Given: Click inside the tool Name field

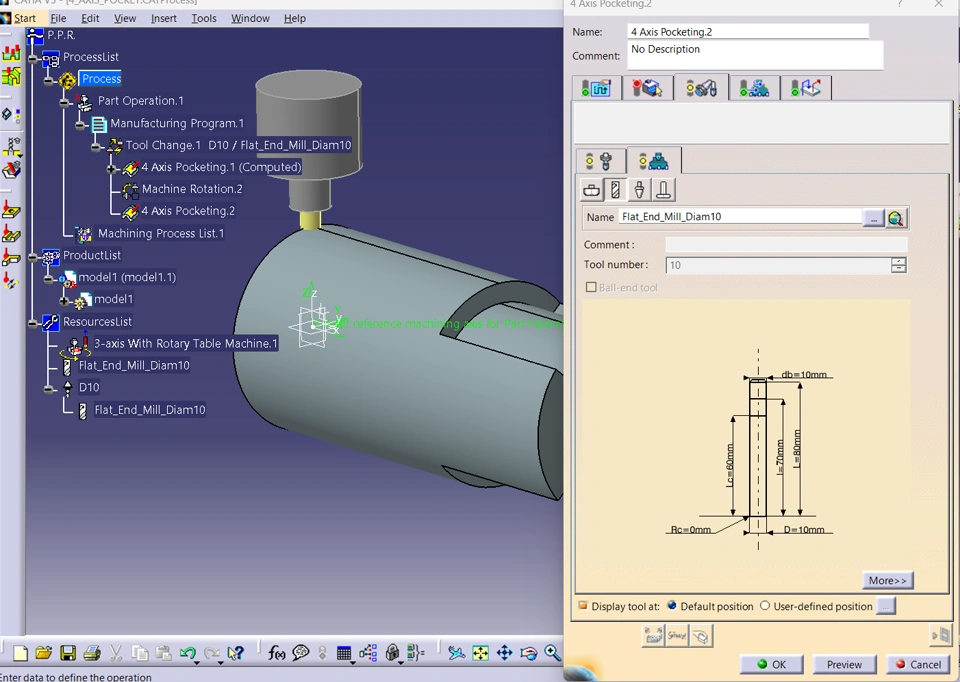Looking at the screenshot, I should click(x=738, y=217).
